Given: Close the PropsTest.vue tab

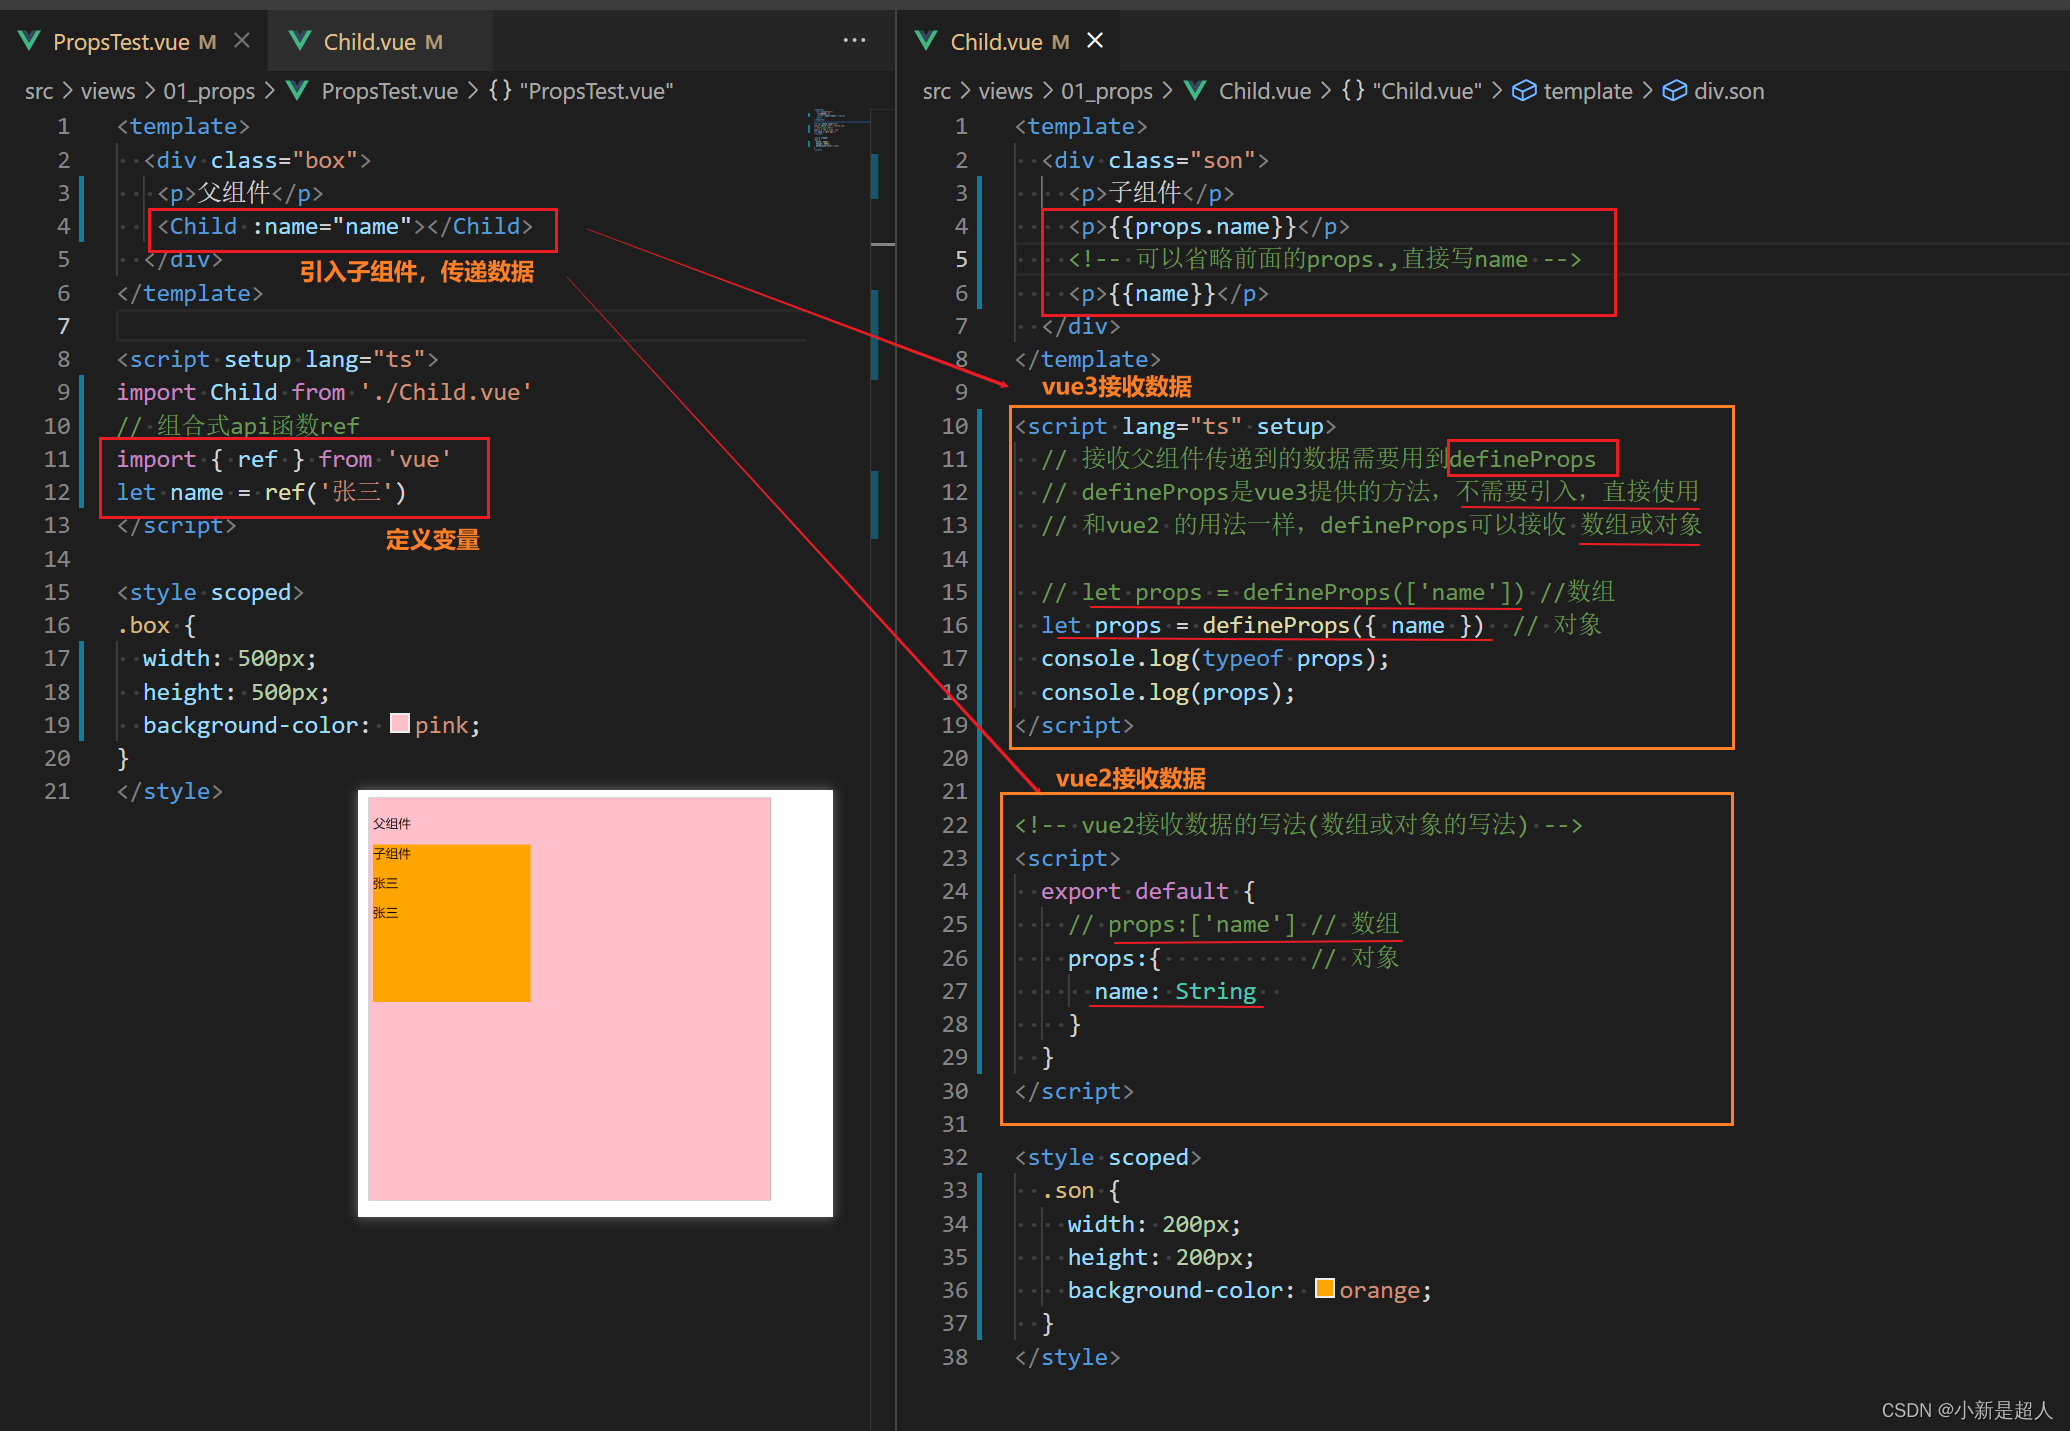Looking at the screenshot, I should coord(242,40).
